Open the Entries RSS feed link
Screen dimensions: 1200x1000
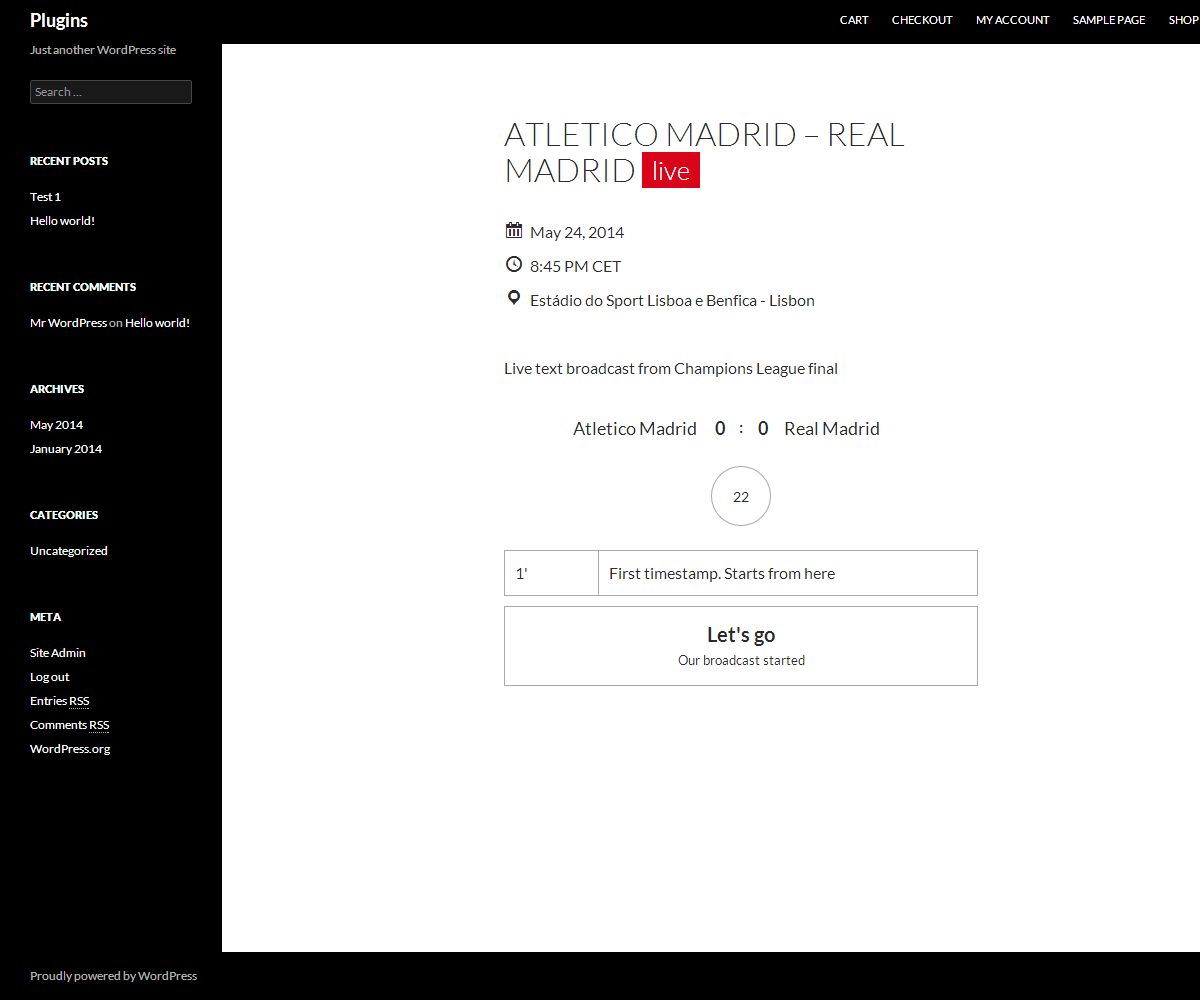pyautogui.click(x=59, y=701)
